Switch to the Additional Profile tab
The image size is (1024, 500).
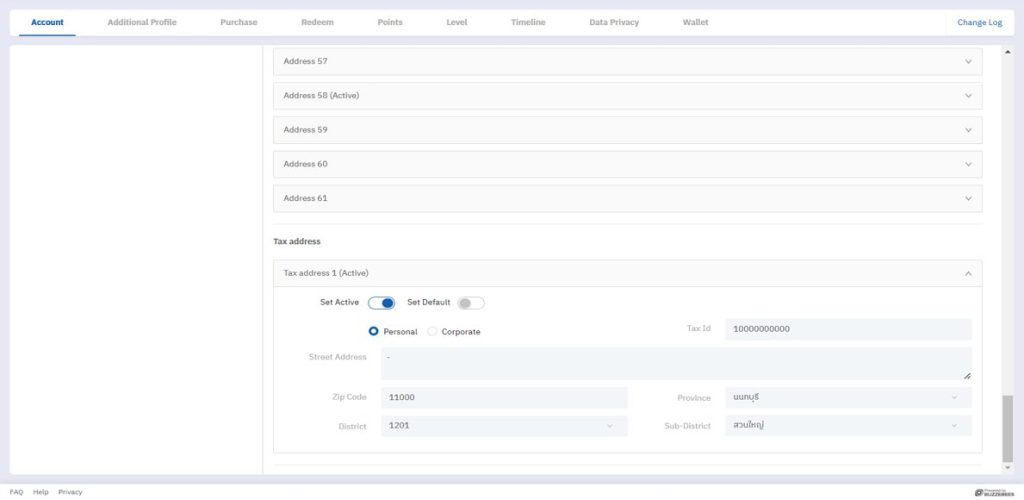click(x=142, y=22)
